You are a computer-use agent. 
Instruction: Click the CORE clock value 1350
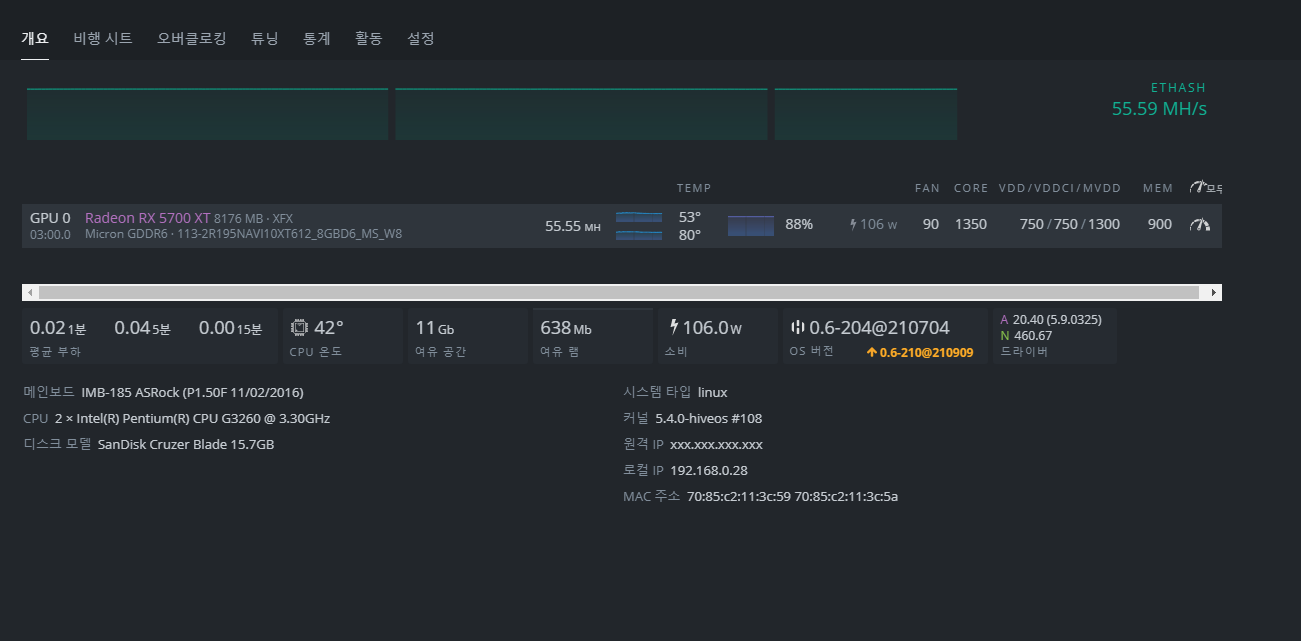971,224
